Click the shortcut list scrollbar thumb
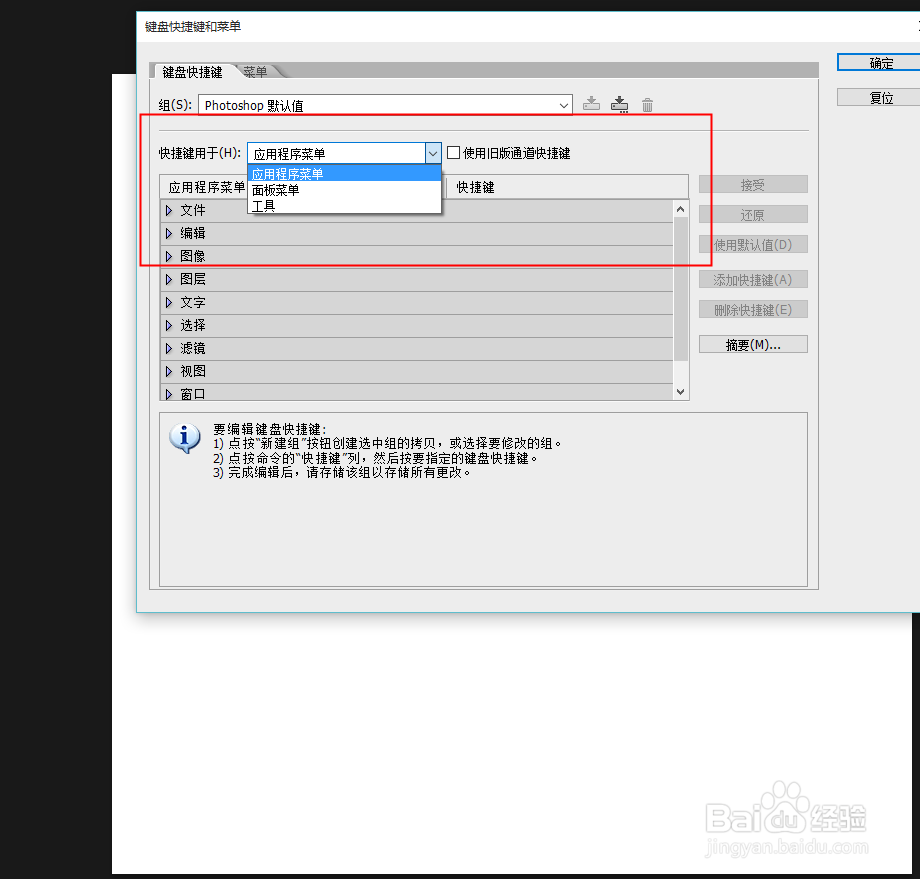Image resolution: width=920 pixels, height=879 pixels. click(681, 289)
